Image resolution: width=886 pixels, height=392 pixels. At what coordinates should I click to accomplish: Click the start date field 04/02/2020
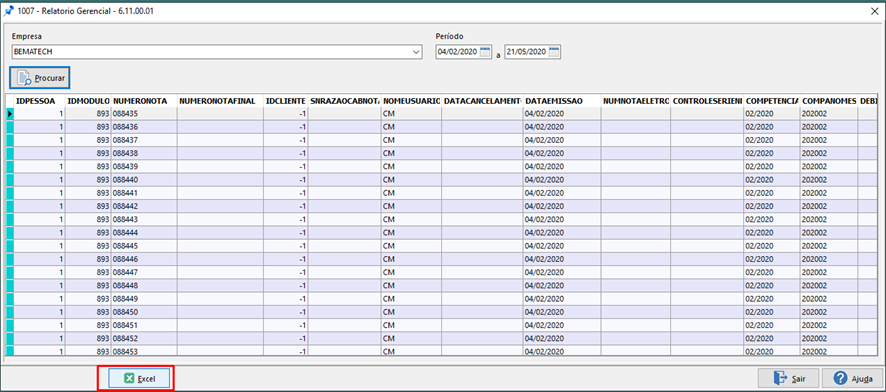click(x=458, y=52)
